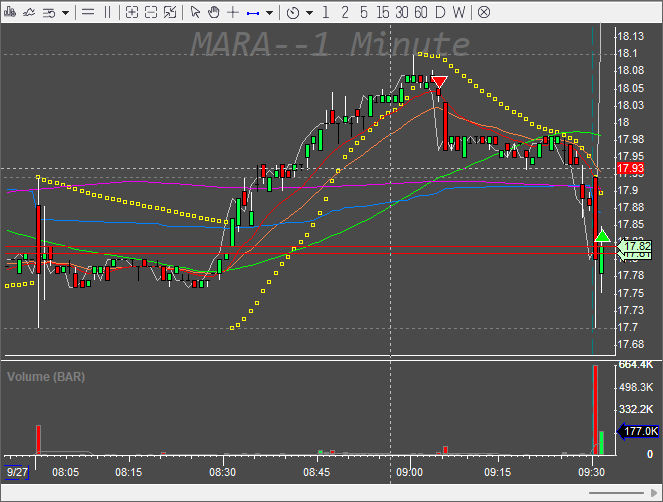Image resolution: width=663 pixels, height=502 pixels.
Task: Click the red sell triangle marker
Action: coord(439,82)
